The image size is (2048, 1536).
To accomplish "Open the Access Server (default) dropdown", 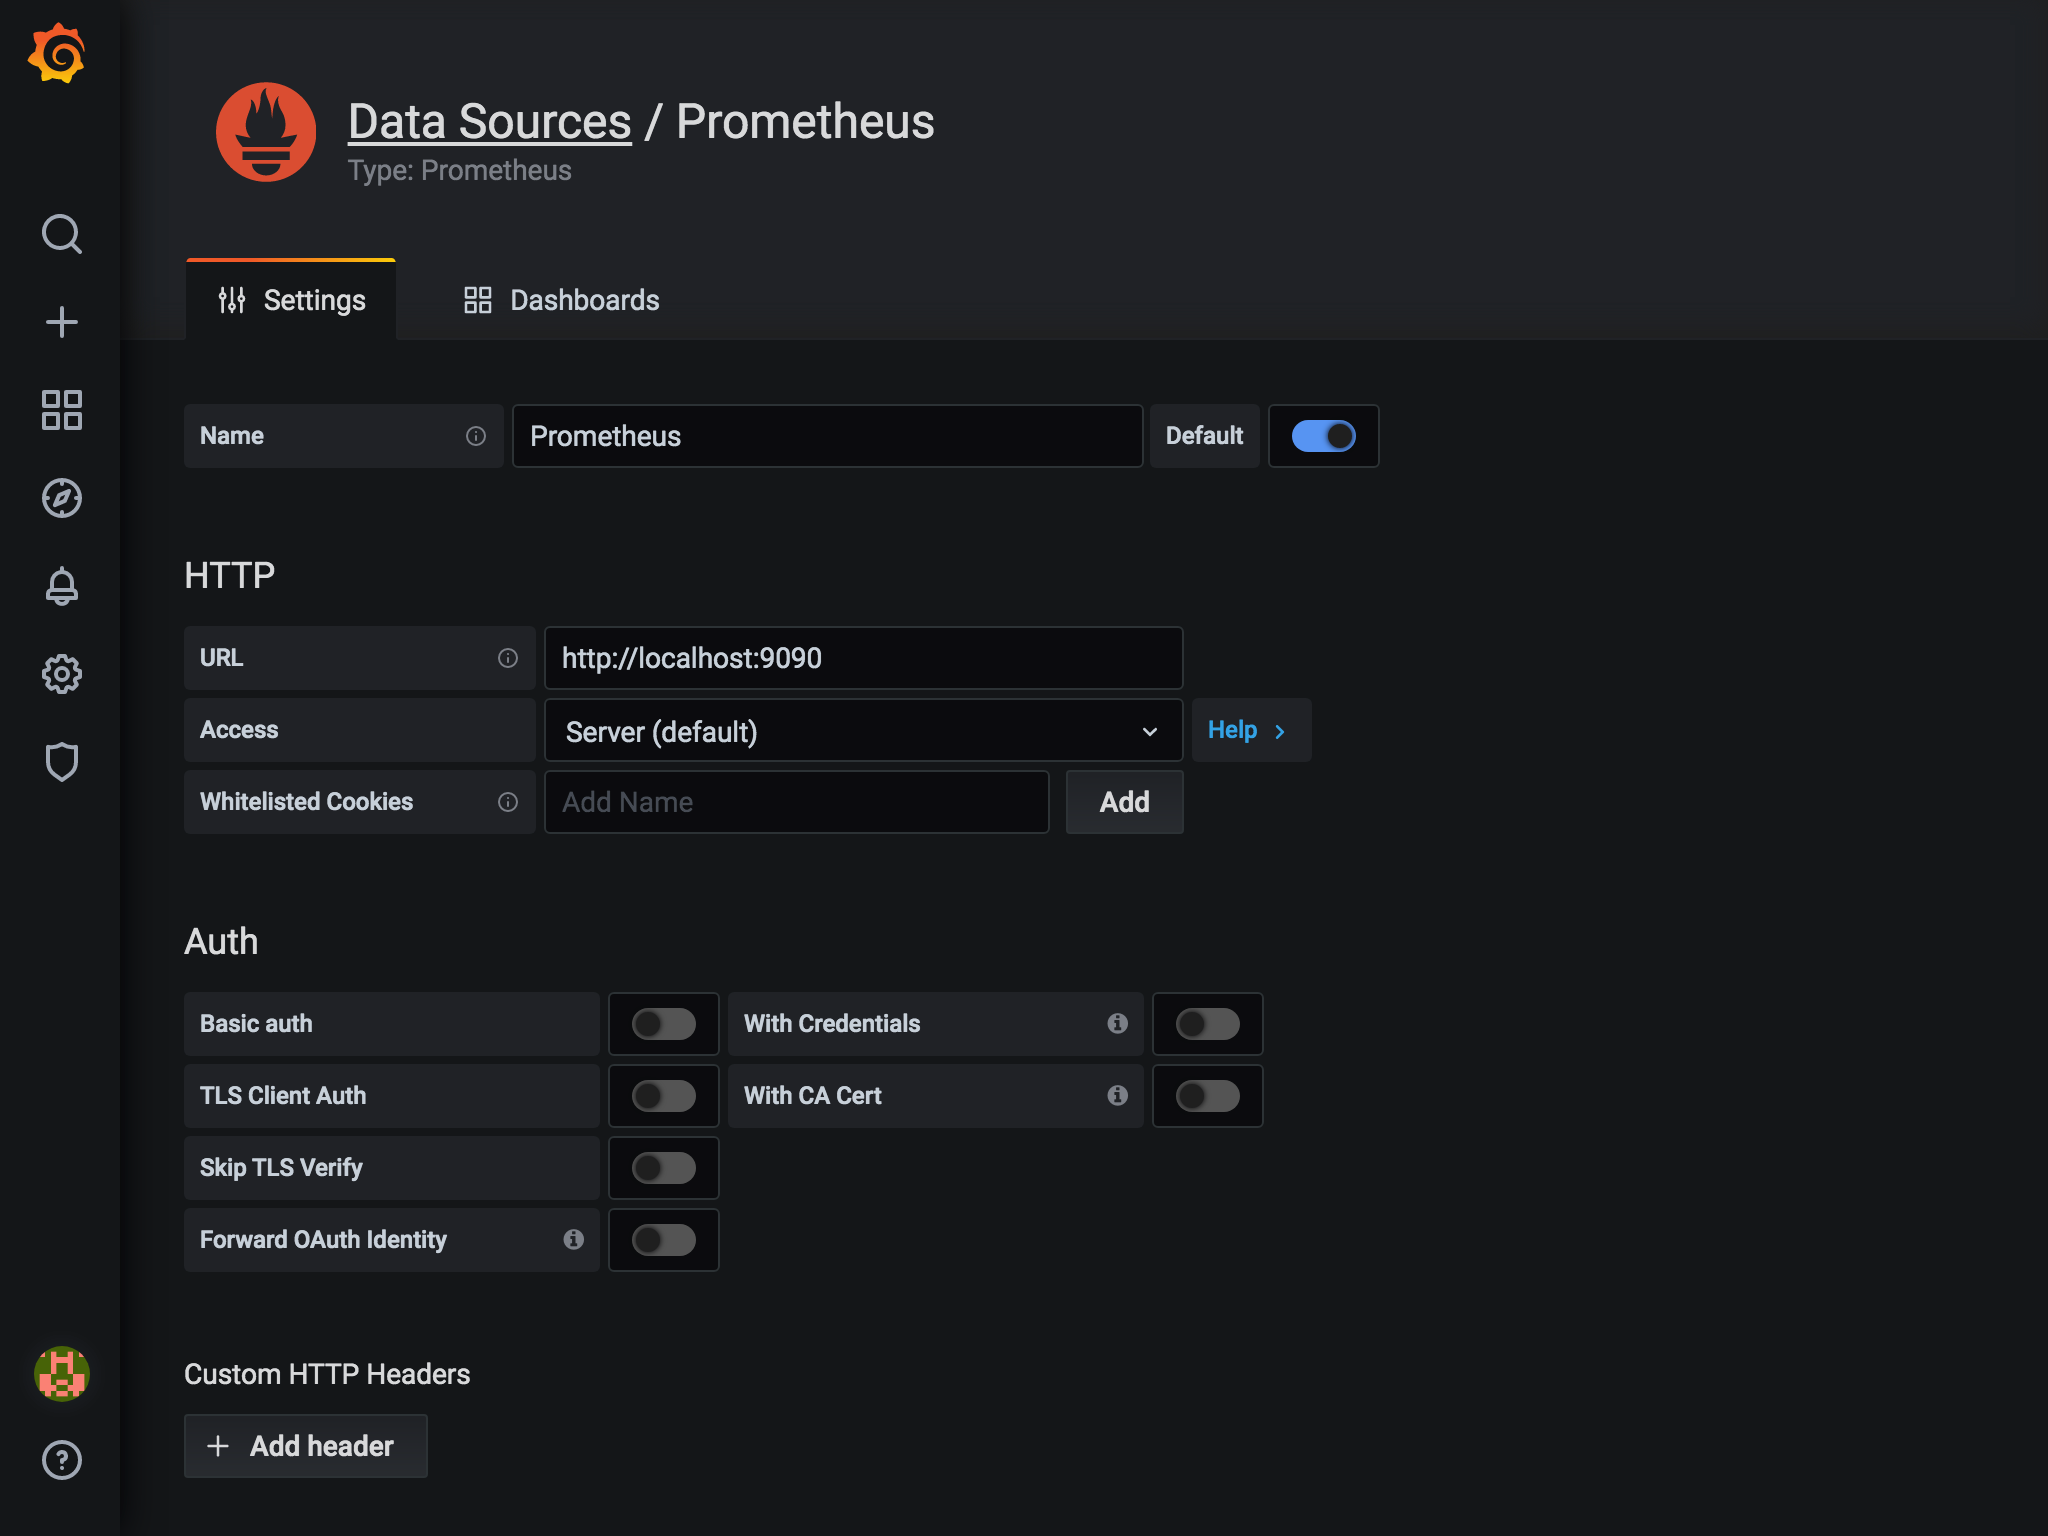I will [x=862, y=731].
